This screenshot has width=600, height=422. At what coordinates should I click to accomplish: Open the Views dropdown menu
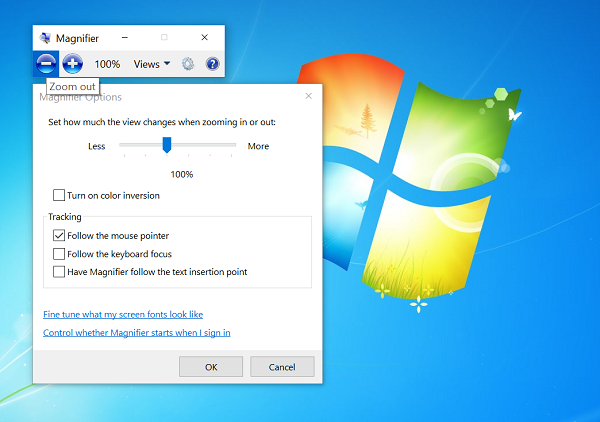(x=152, y=64)
